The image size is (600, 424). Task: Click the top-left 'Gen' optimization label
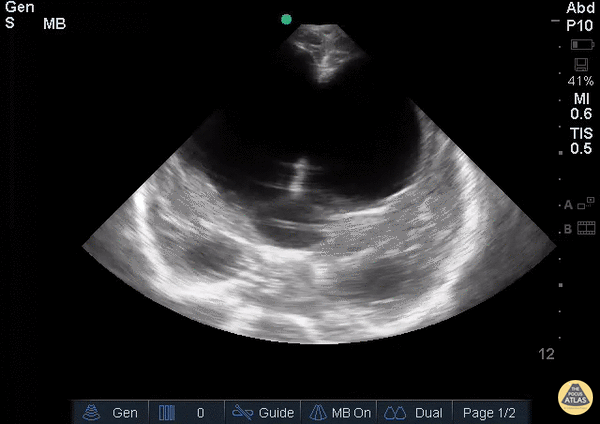click(x=20, y=7)
